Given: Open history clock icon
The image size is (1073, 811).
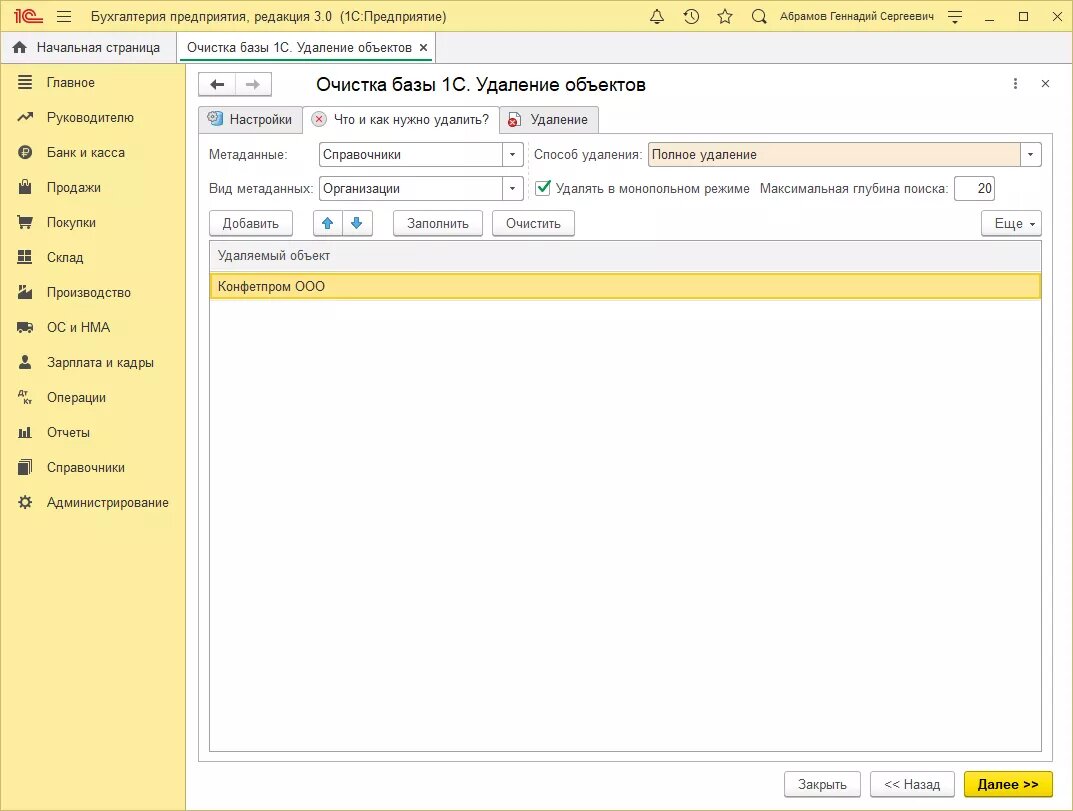Looking at the screenshot, I should click(x=691, y=16).
